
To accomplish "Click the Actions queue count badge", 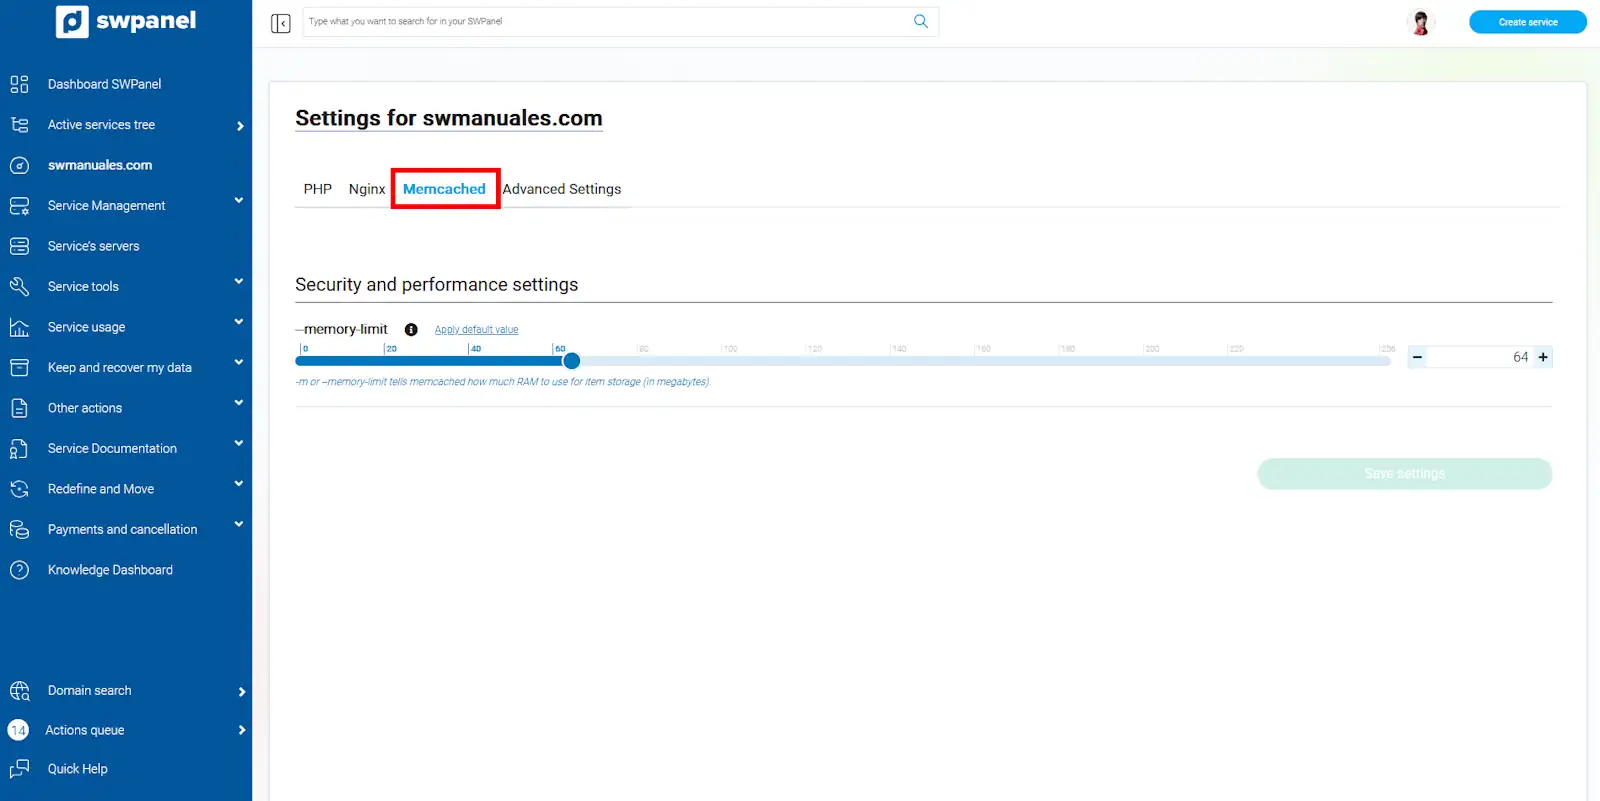I will click(18, 730).
